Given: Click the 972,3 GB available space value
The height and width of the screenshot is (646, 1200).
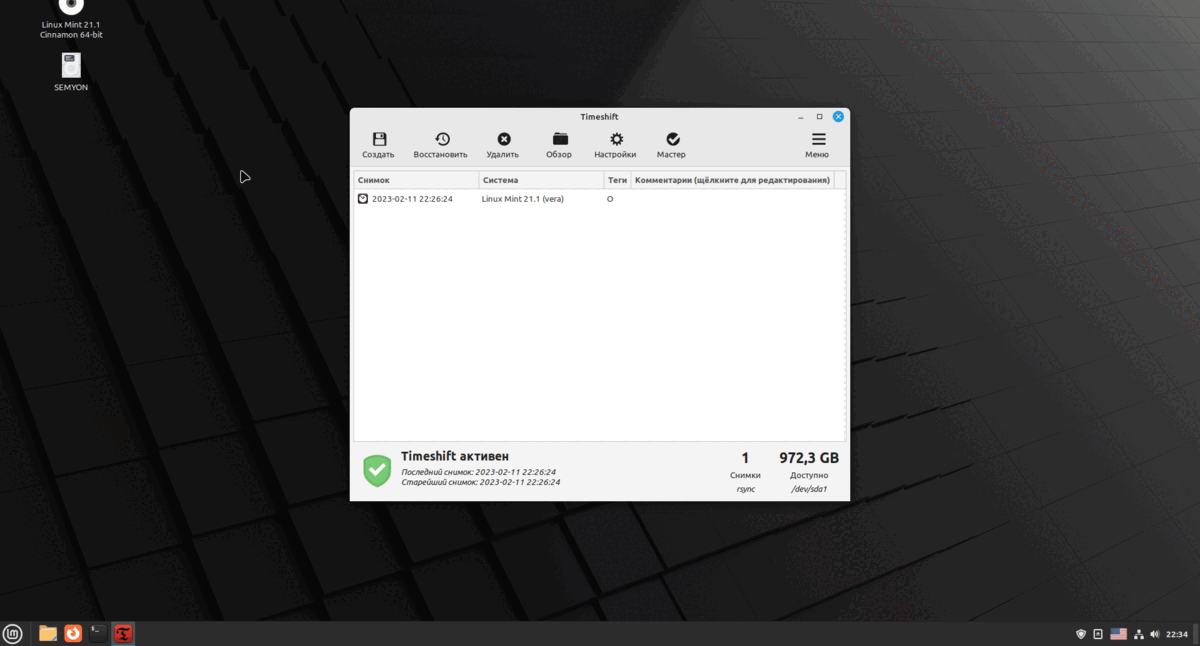Looking at the screenshot, I should [x=809, y=458].
